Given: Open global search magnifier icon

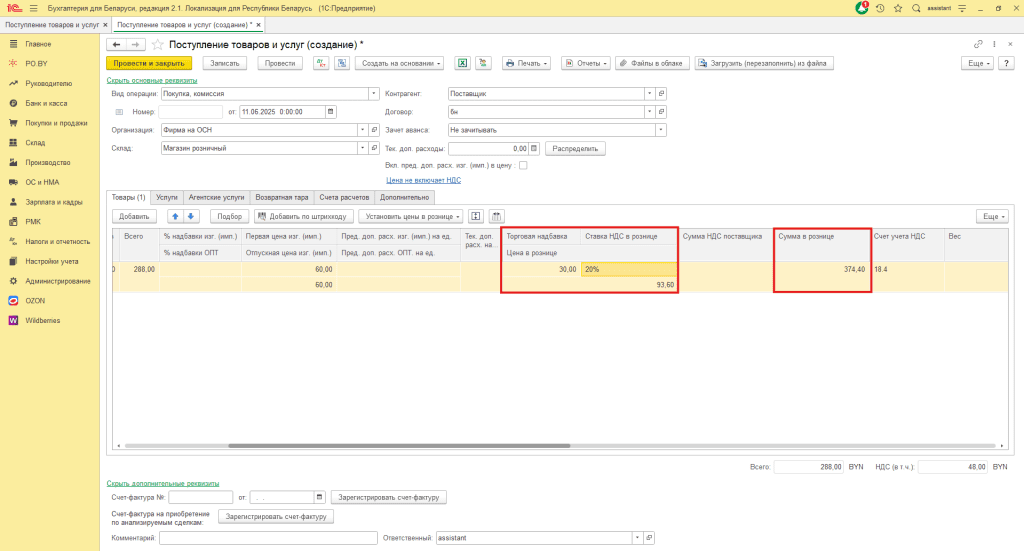Looking at the screenshot, I should pyautogui.click(x=916, y=8).
